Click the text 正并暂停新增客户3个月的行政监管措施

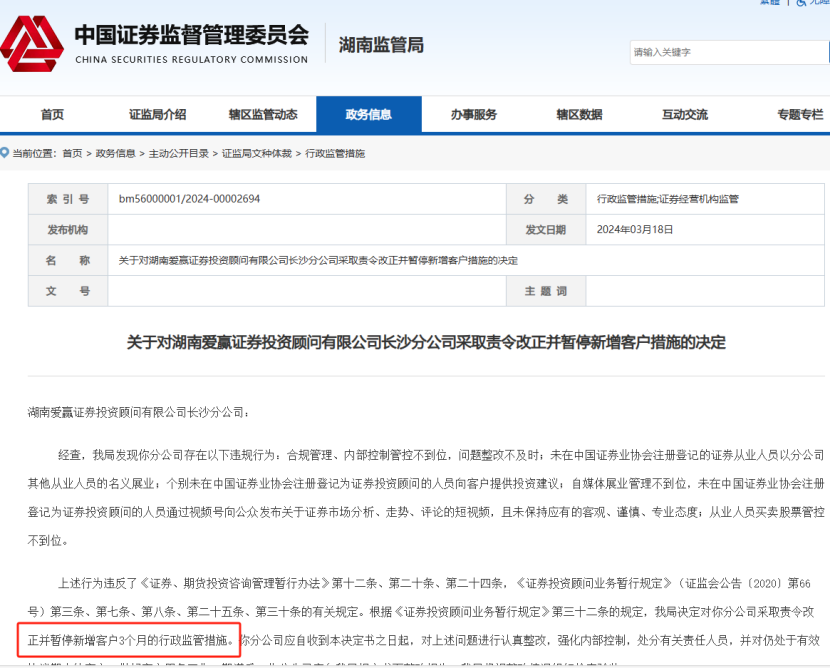(127, 640)
